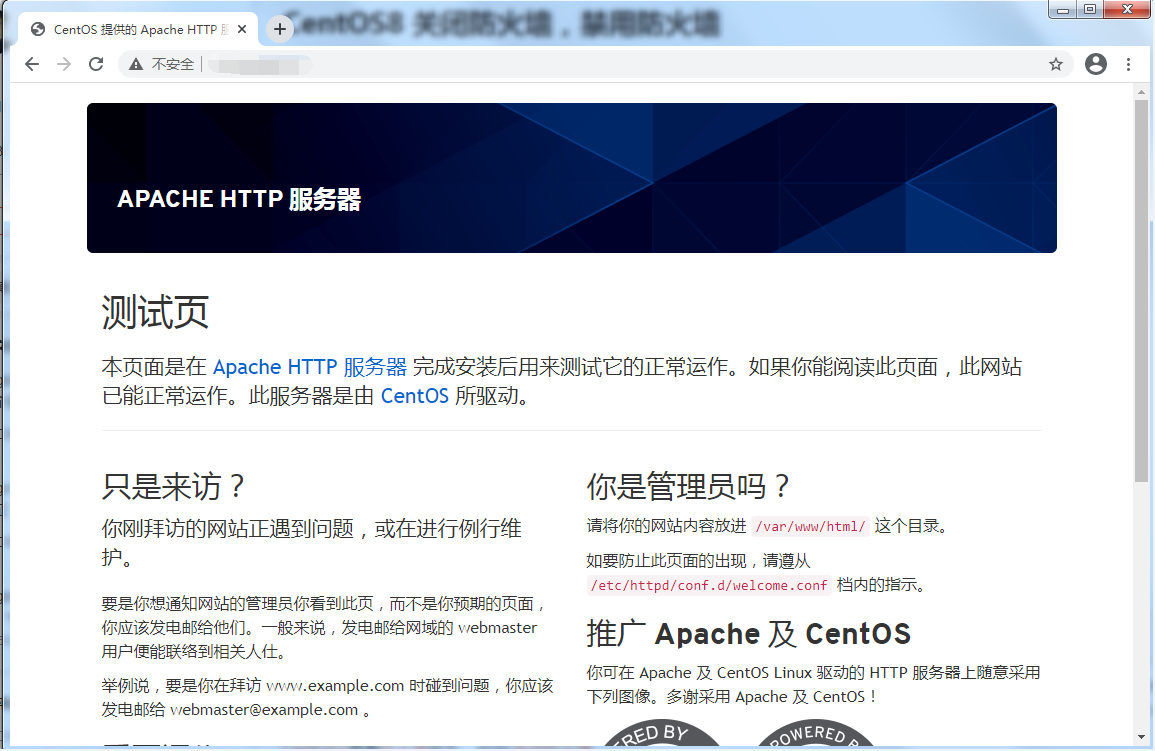Screen dimensions: 1155x751
Task: Click the 你是管理员吗？ heading
Action: click(x=688, y=487)
